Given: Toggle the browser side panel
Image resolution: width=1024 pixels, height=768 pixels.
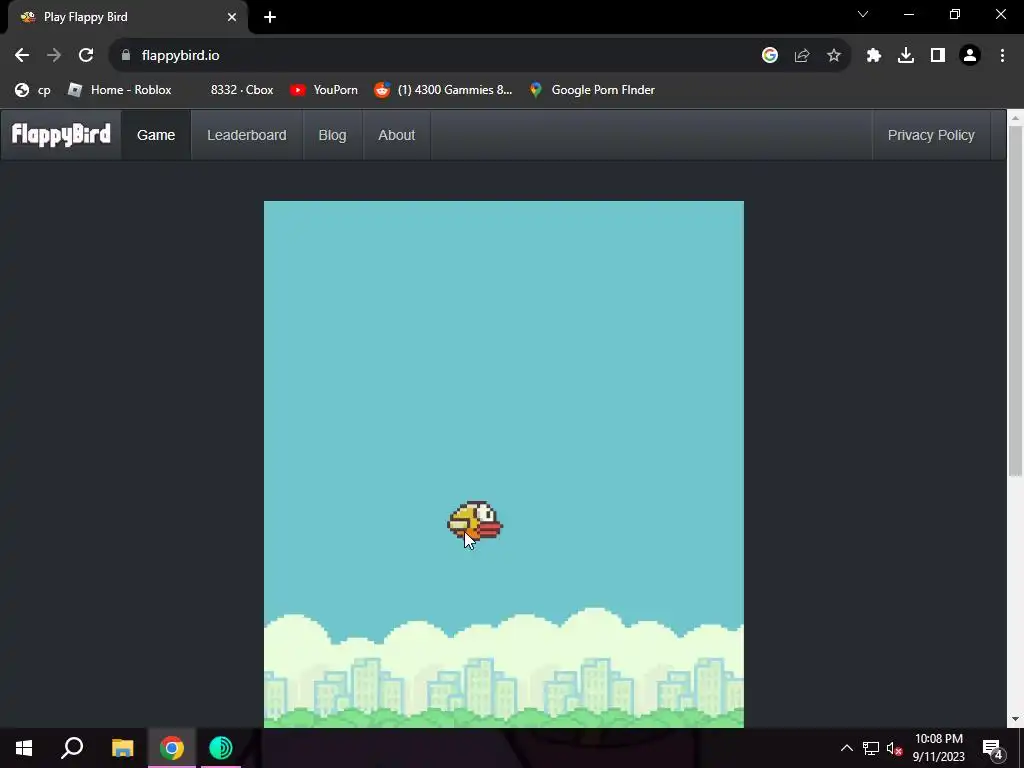Looking at the screenshot, I should pos(938,56).
